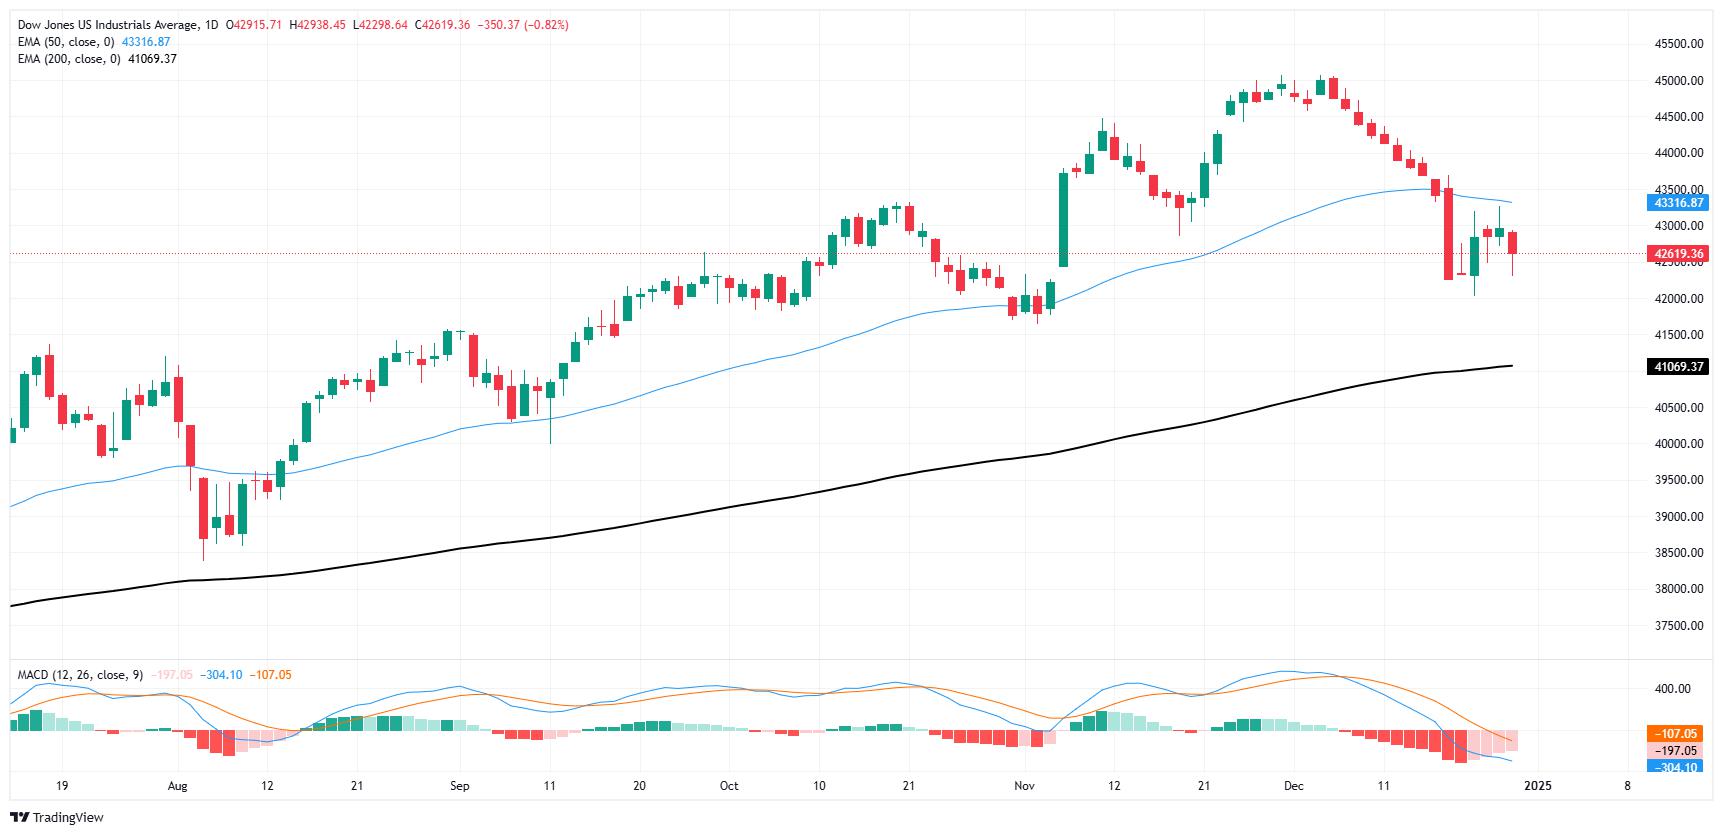Click the 1D interval label
1723x835 pixels.
(x=211, y=25)
